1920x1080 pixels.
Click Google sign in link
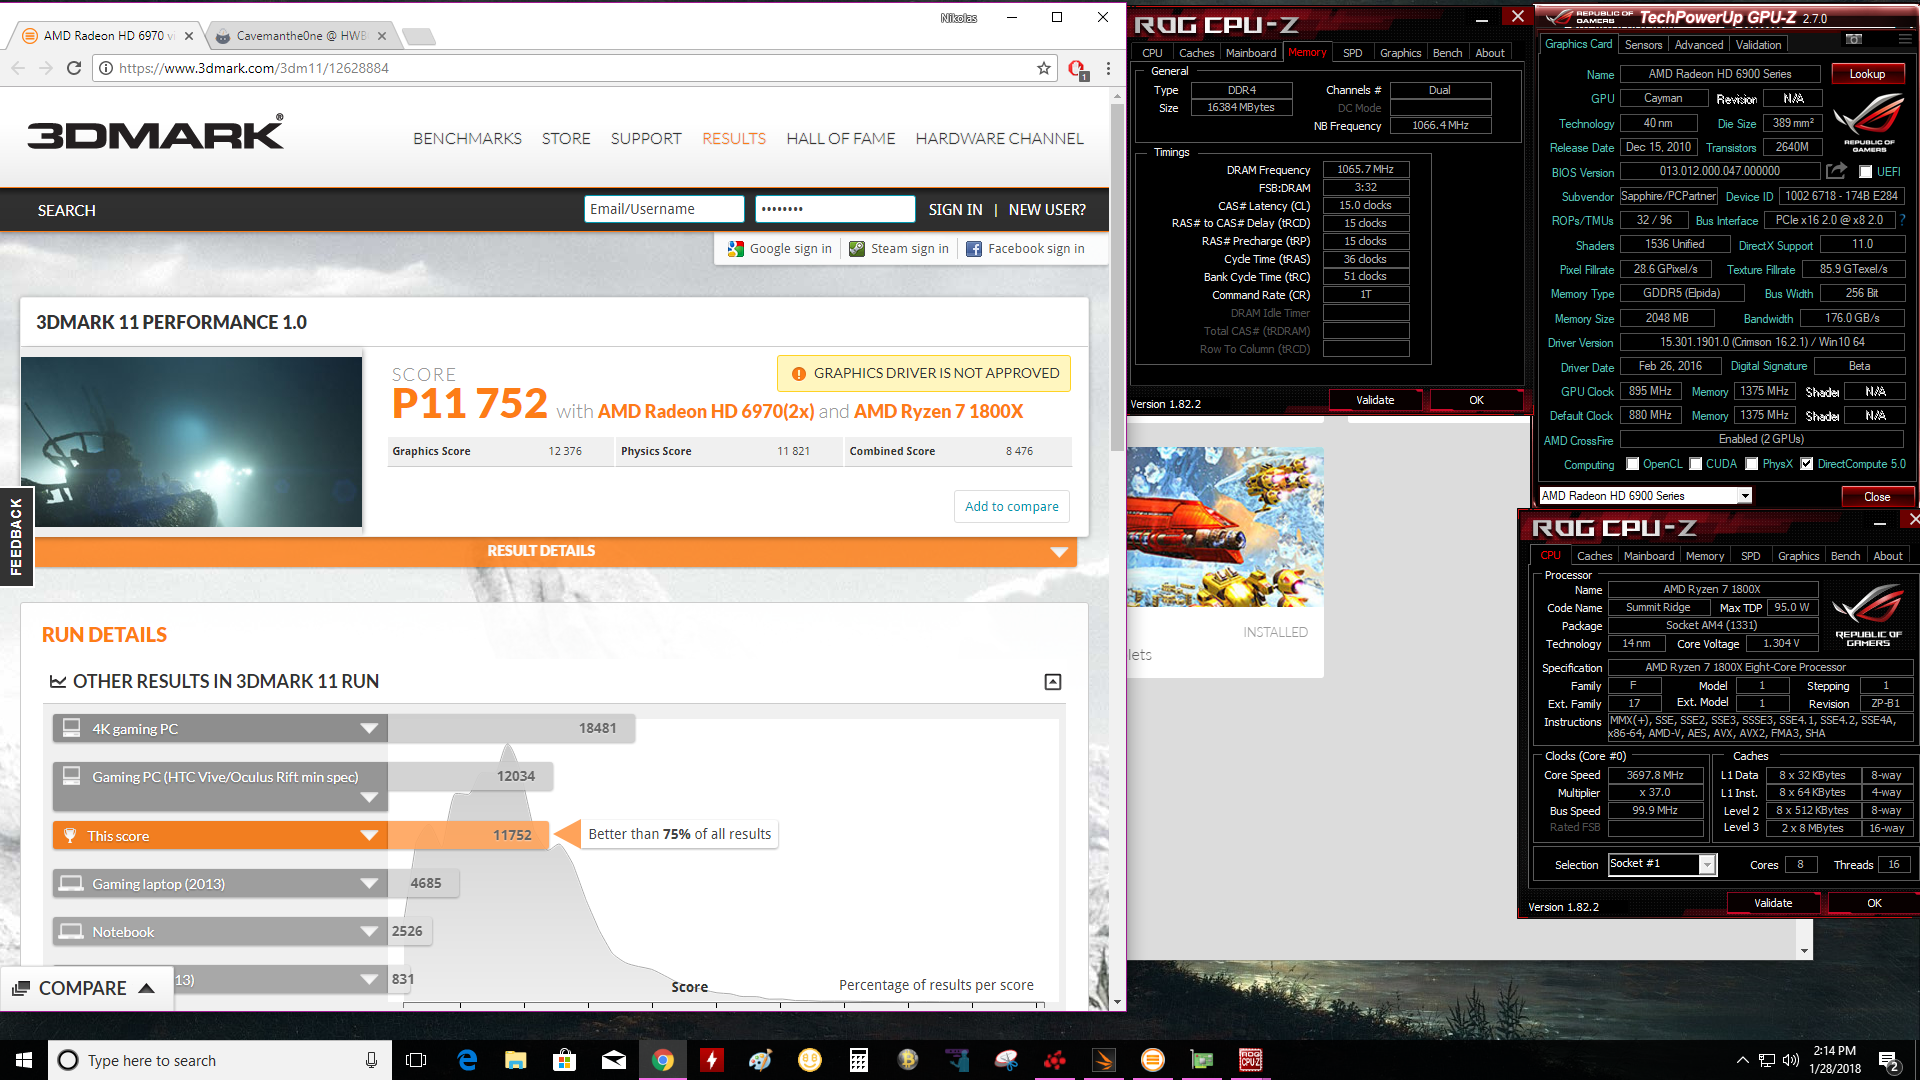[780, 249]
